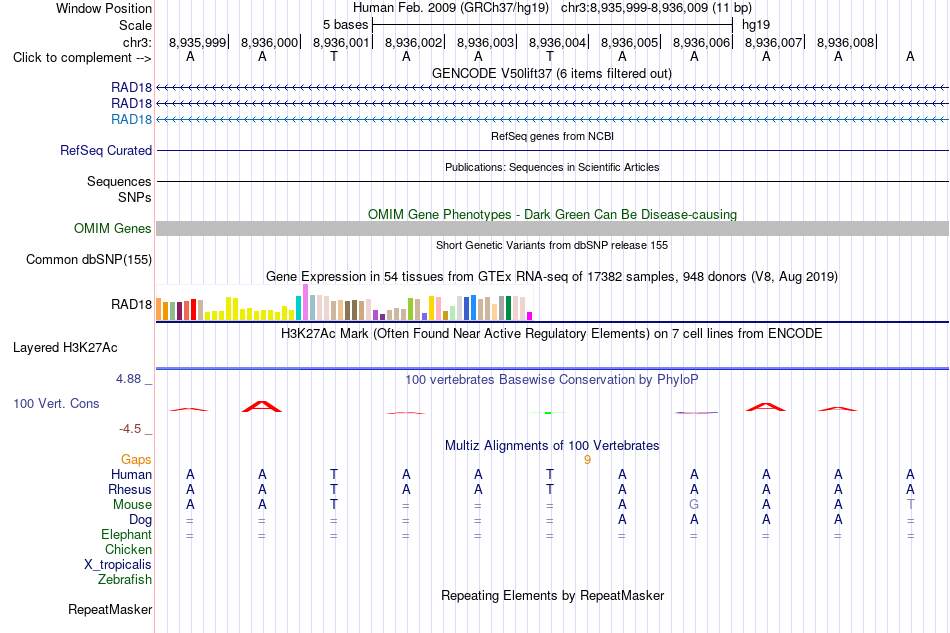The image size is (950, 633).
Task: Click the 'SNPs' track label
Action: [135, 197]
